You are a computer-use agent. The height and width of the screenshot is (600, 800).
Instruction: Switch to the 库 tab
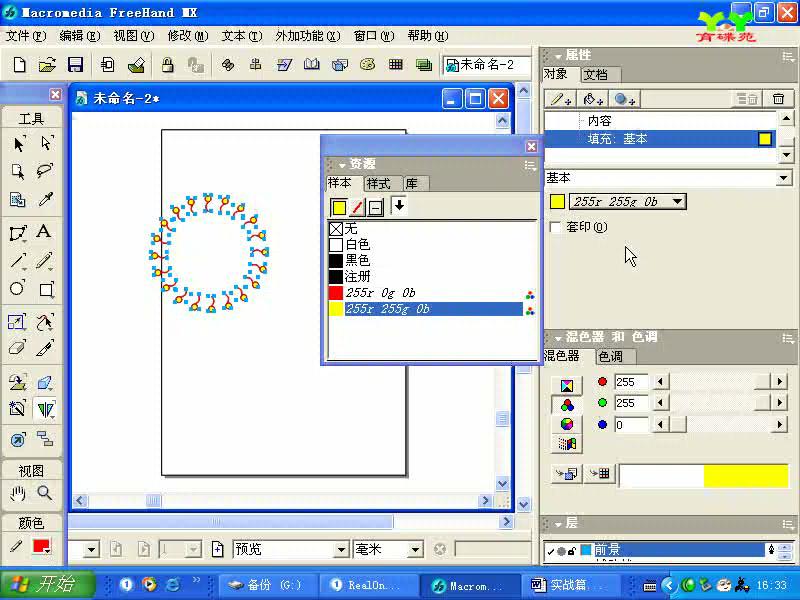click(412, 184)
